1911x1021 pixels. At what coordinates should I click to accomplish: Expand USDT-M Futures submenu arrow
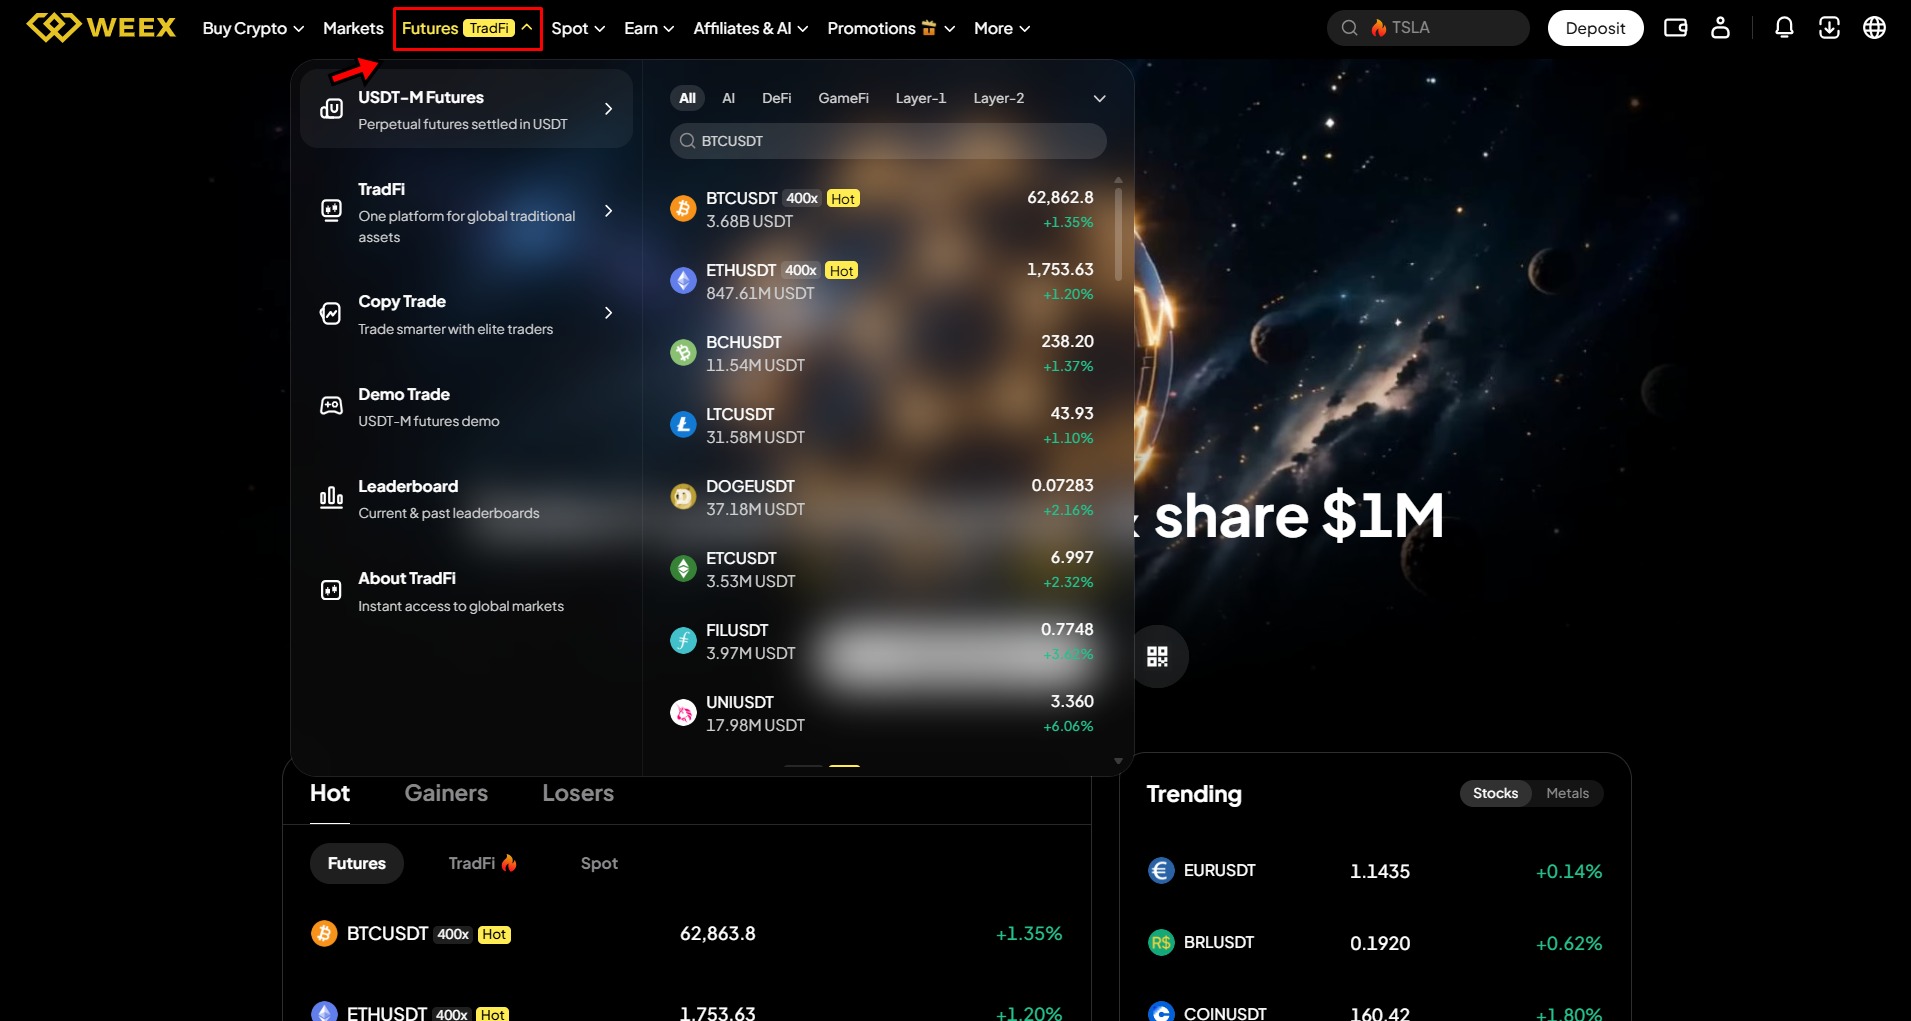[608, 108]
